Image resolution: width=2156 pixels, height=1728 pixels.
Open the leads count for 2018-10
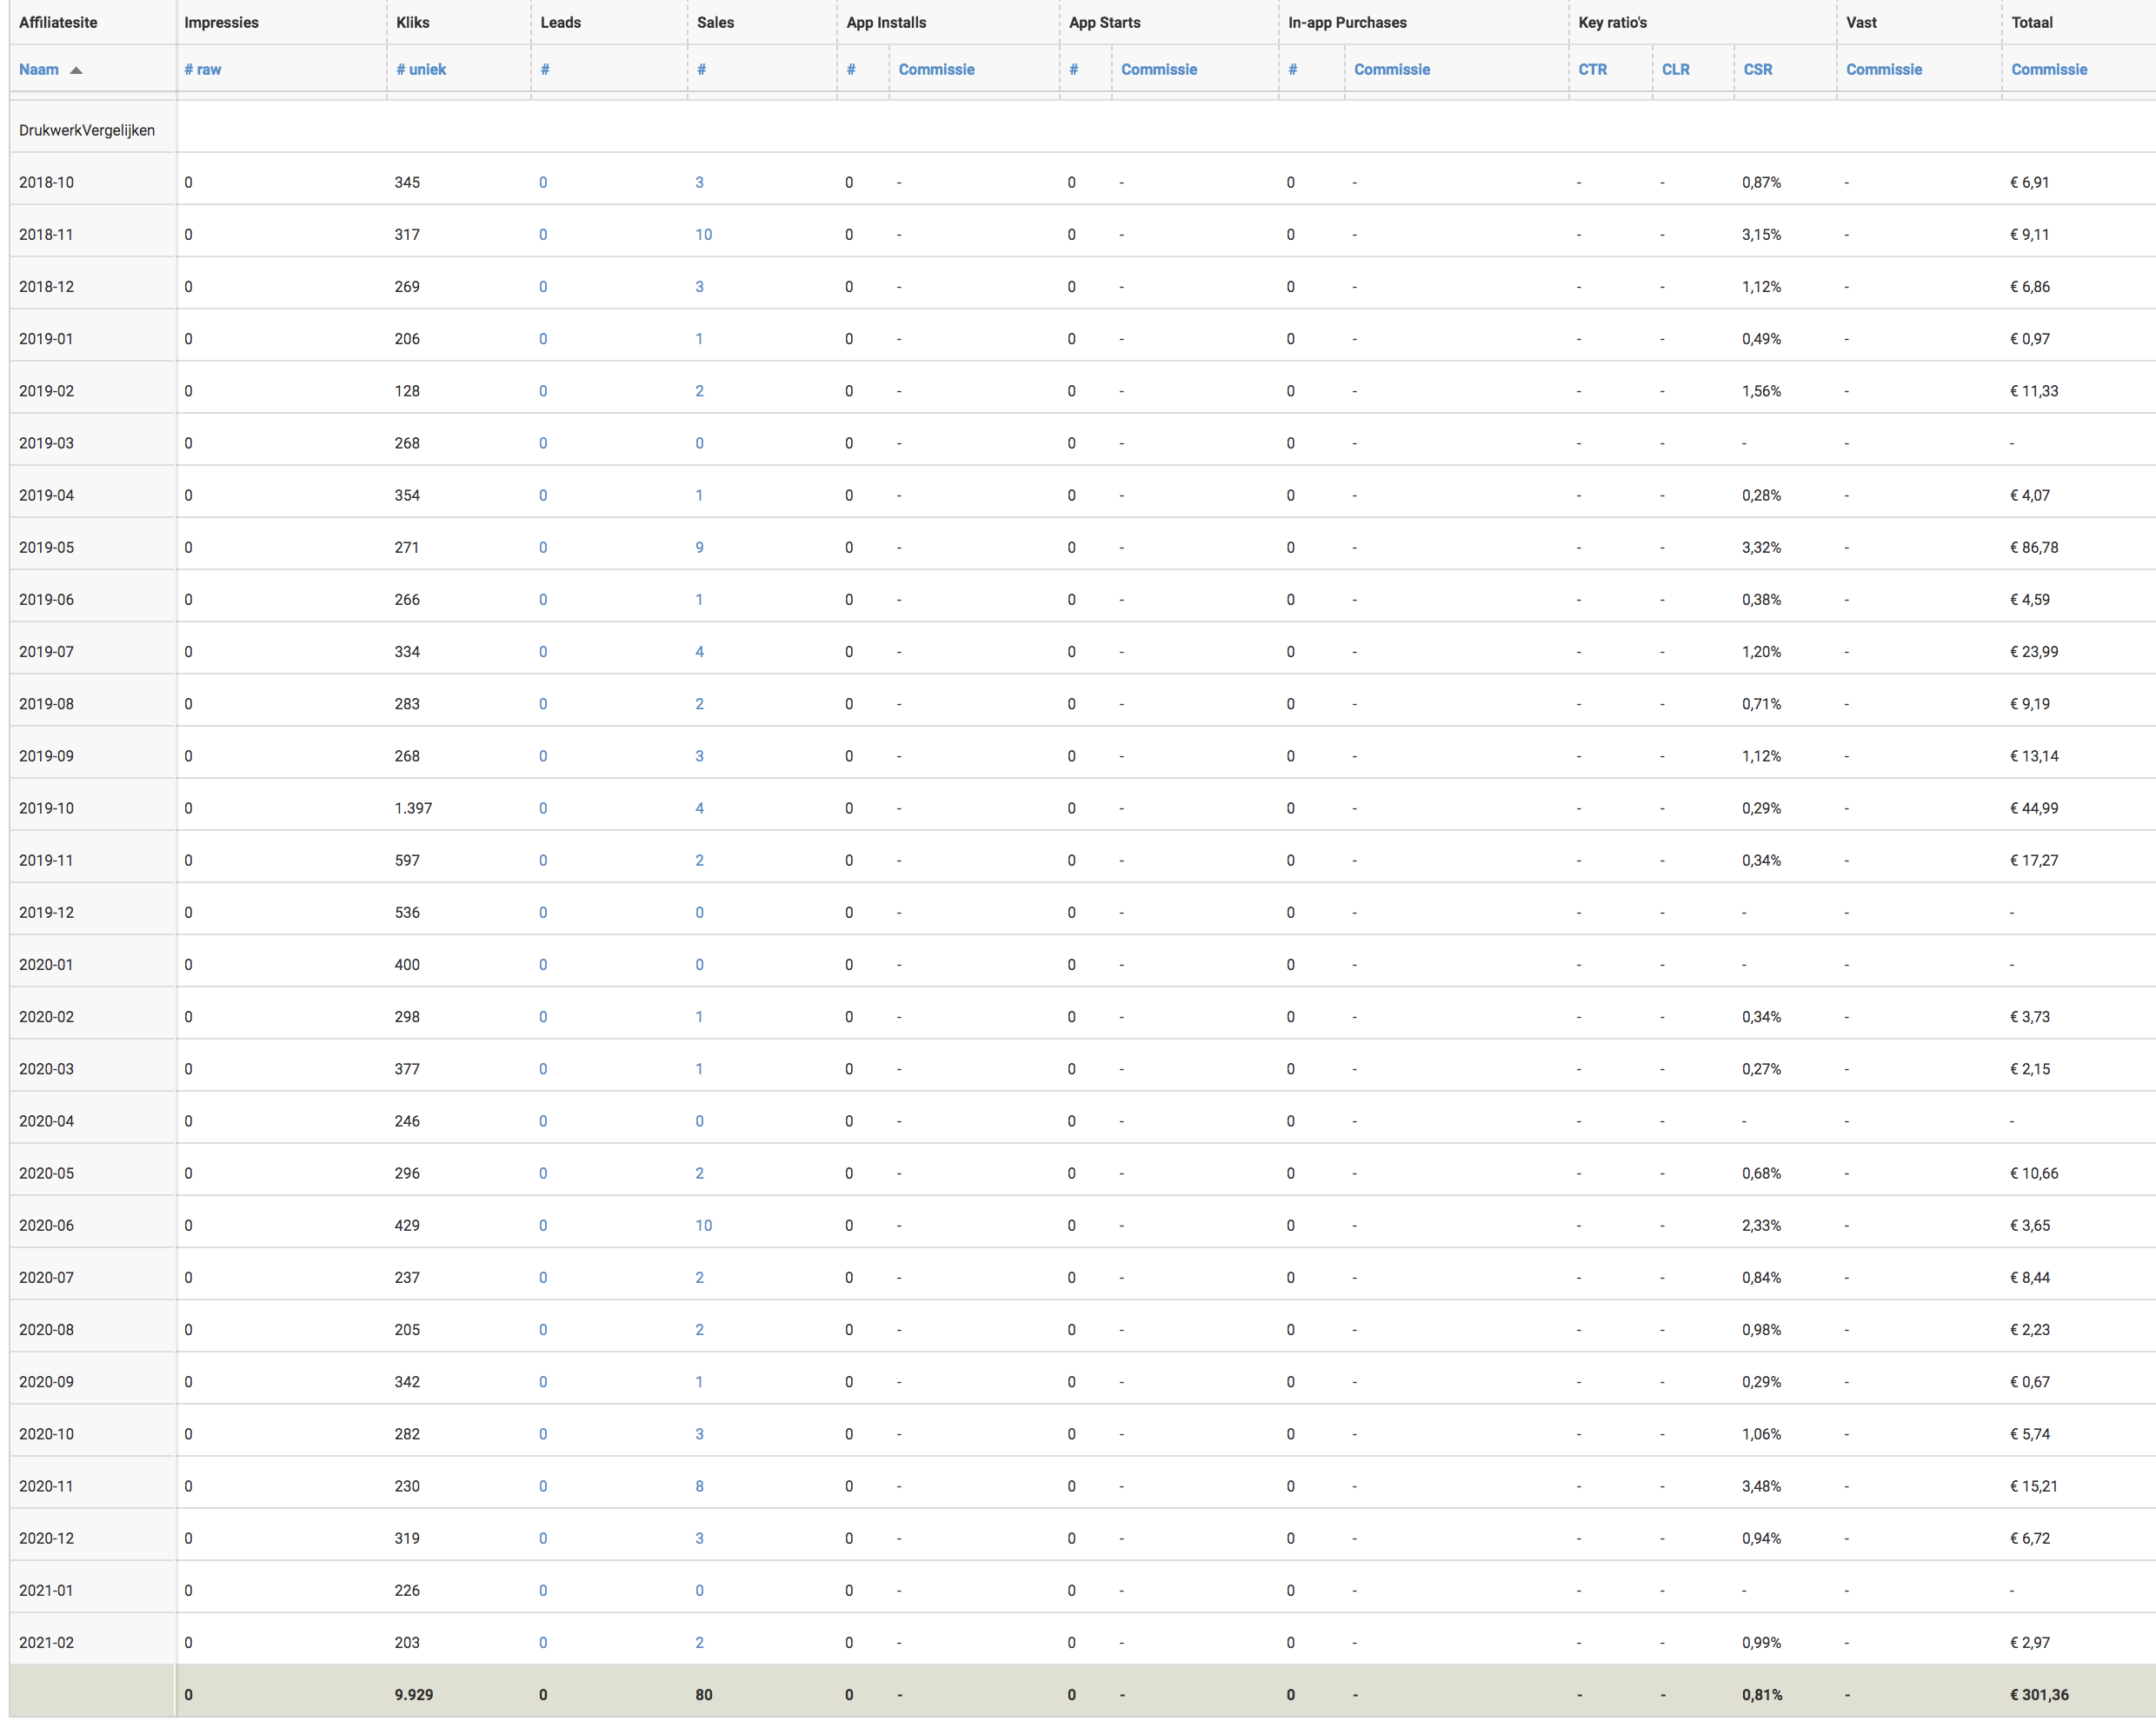coord(543,182)
